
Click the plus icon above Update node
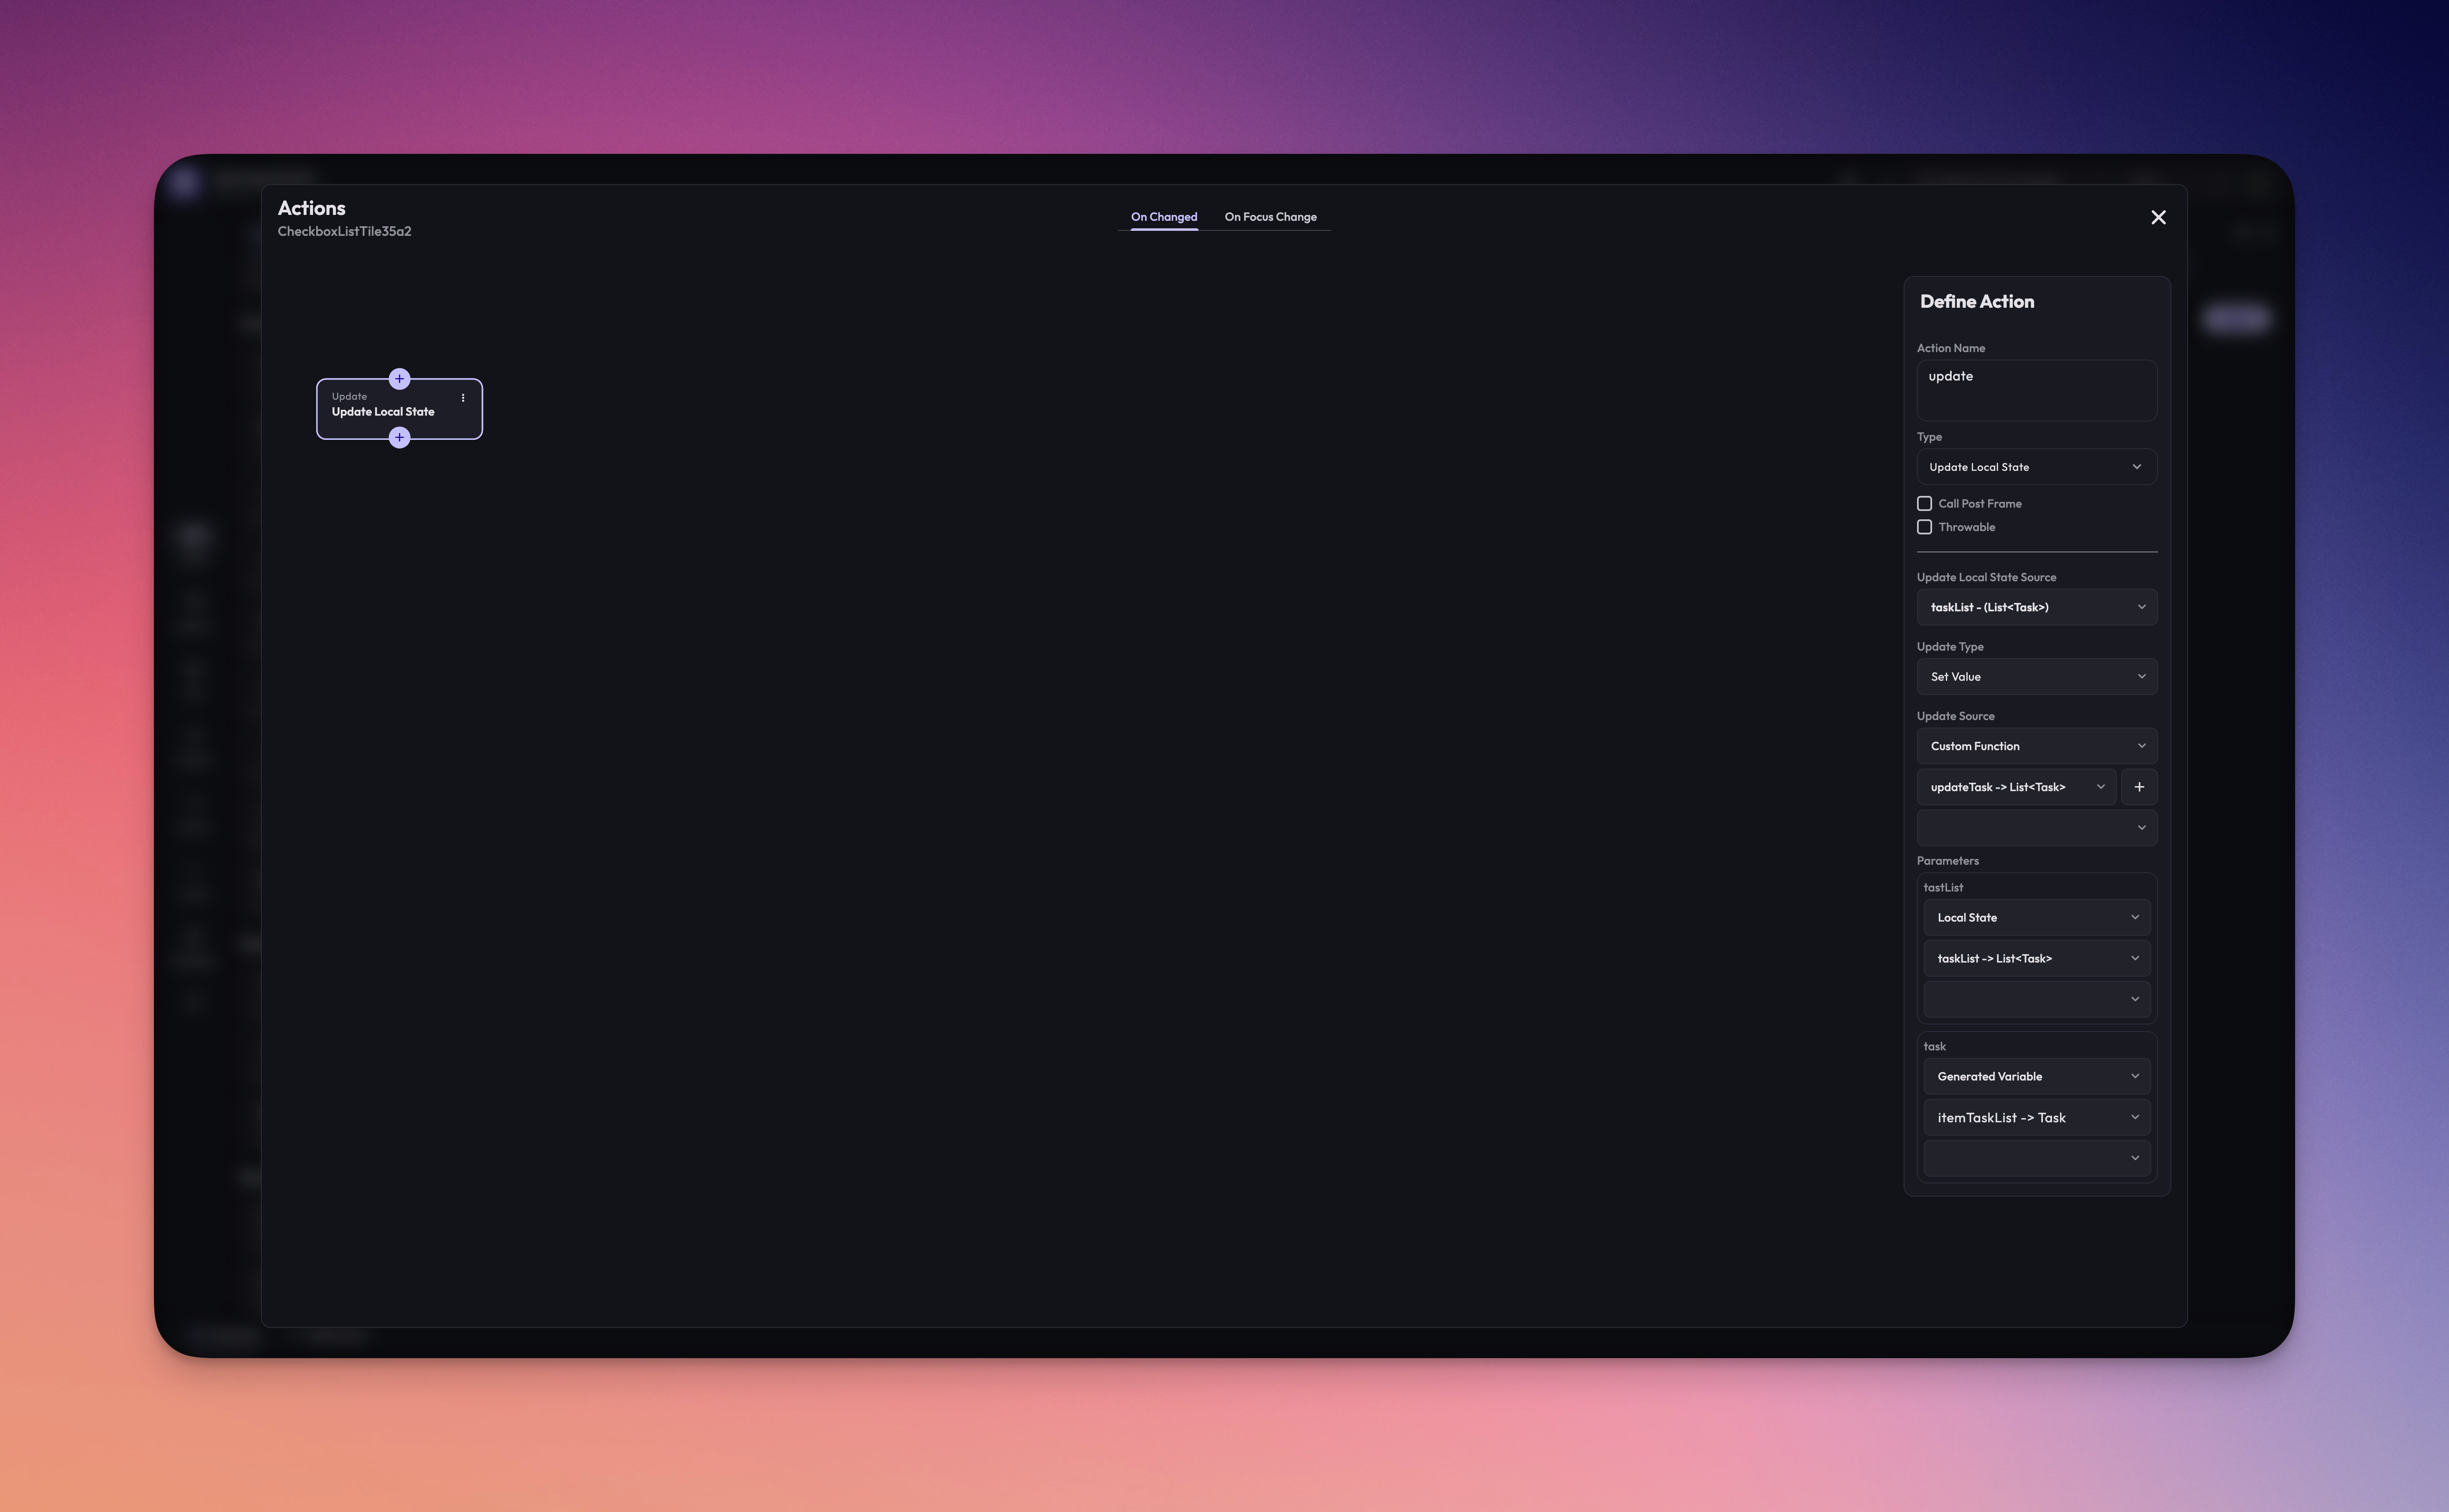coord(399,379)
